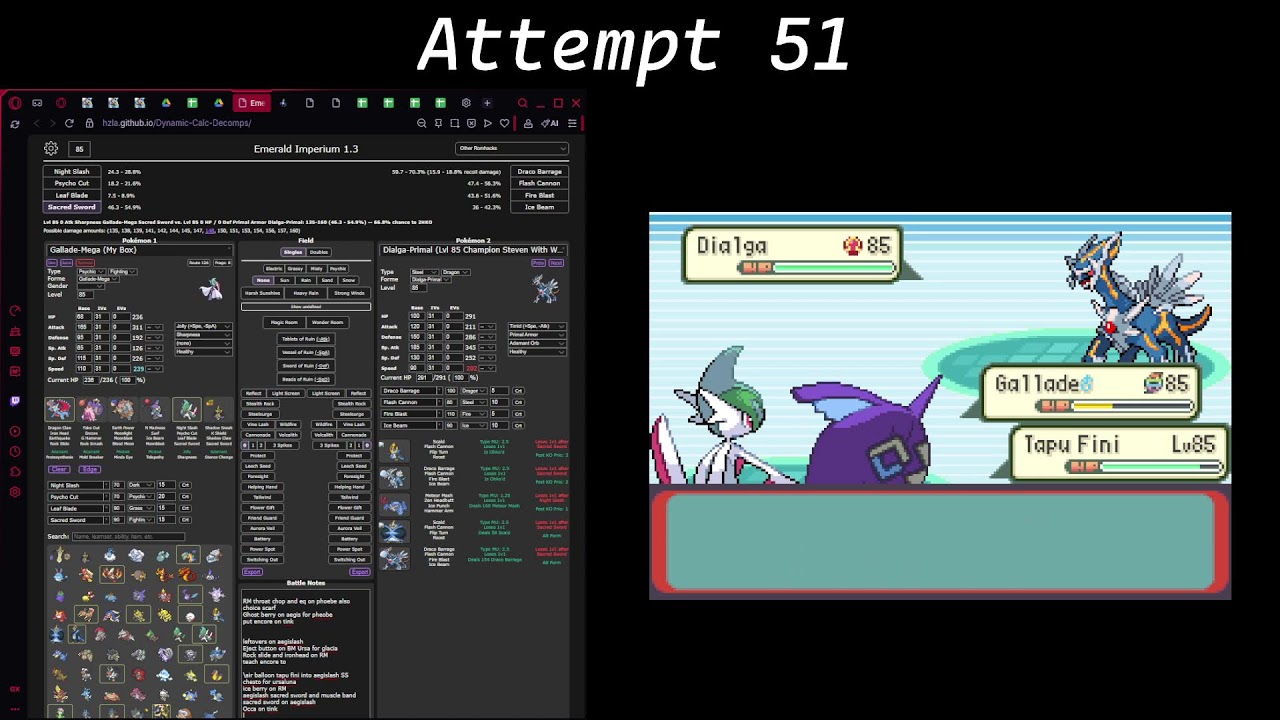
Task: Open the Opera main menu logo
Action: 15,103
